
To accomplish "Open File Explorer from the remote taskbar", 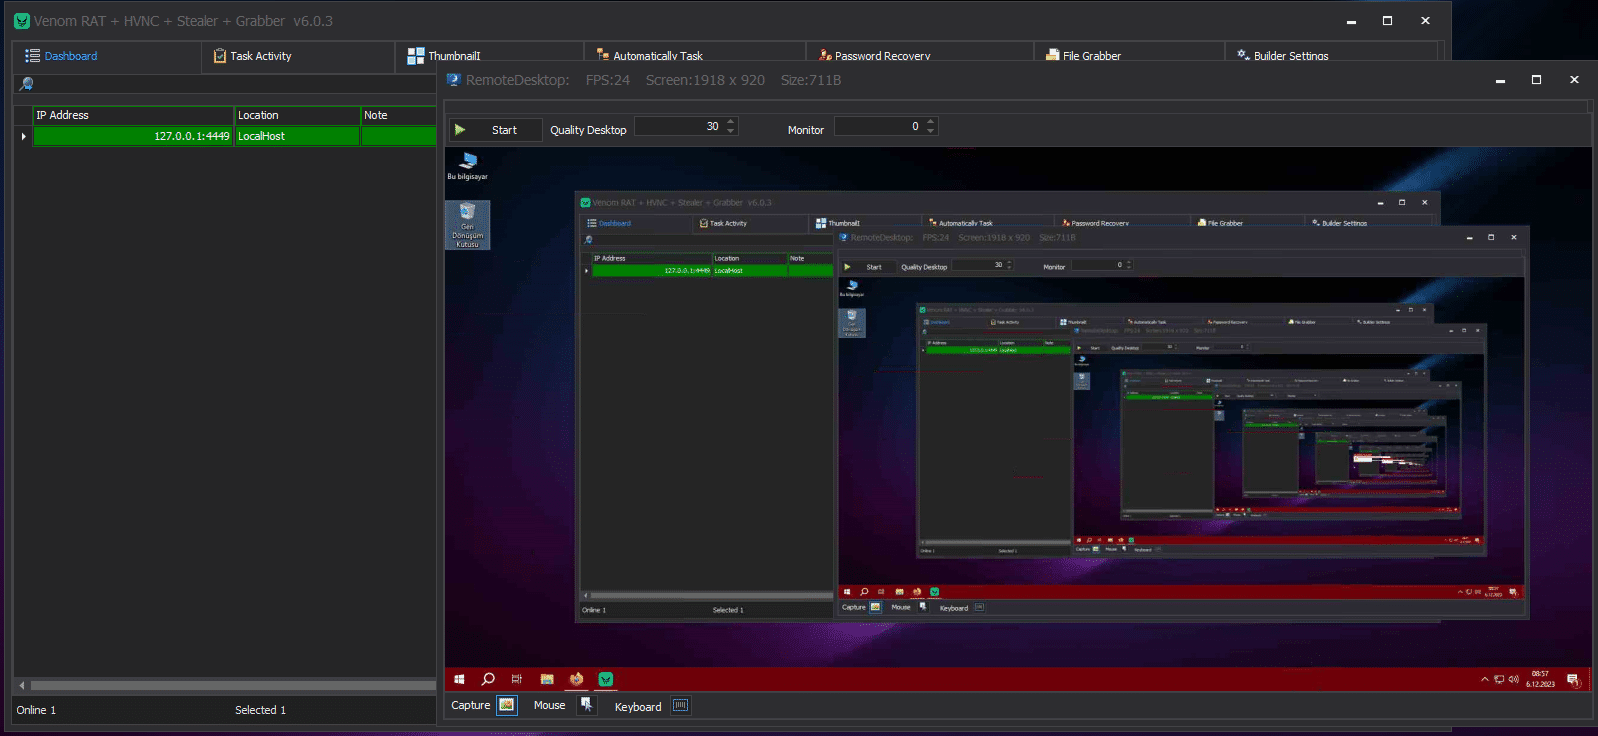I will click(547, 679).
